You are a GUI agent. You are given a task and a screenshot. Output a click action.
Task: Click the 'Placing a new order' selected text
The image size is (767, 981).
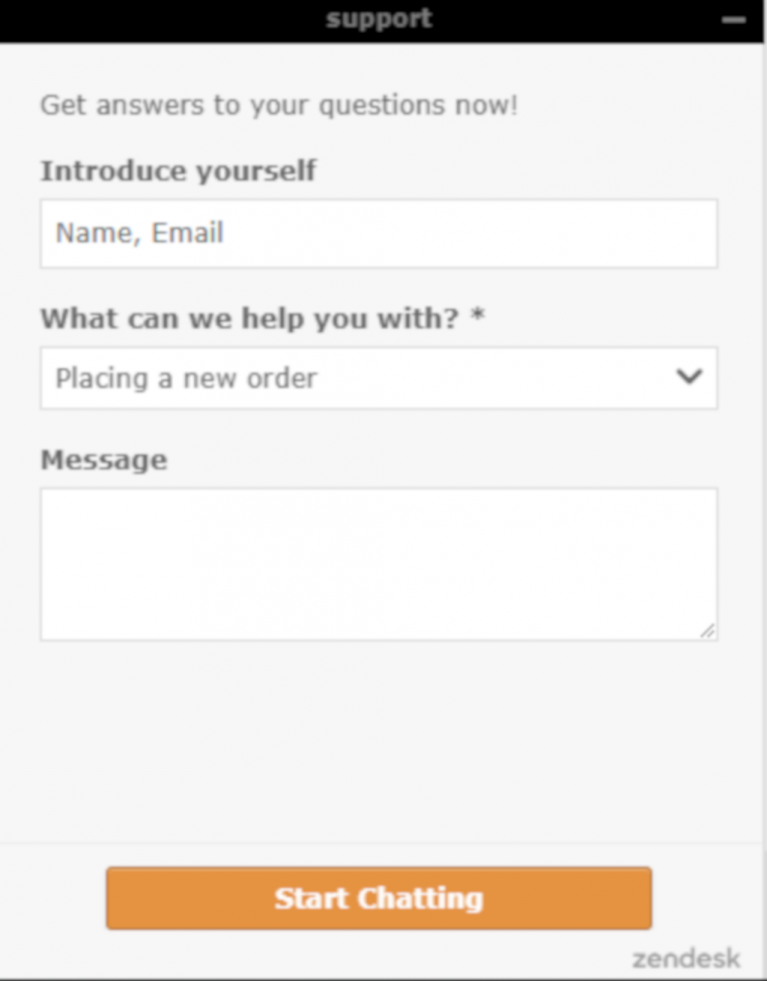(x=186, y=379)
